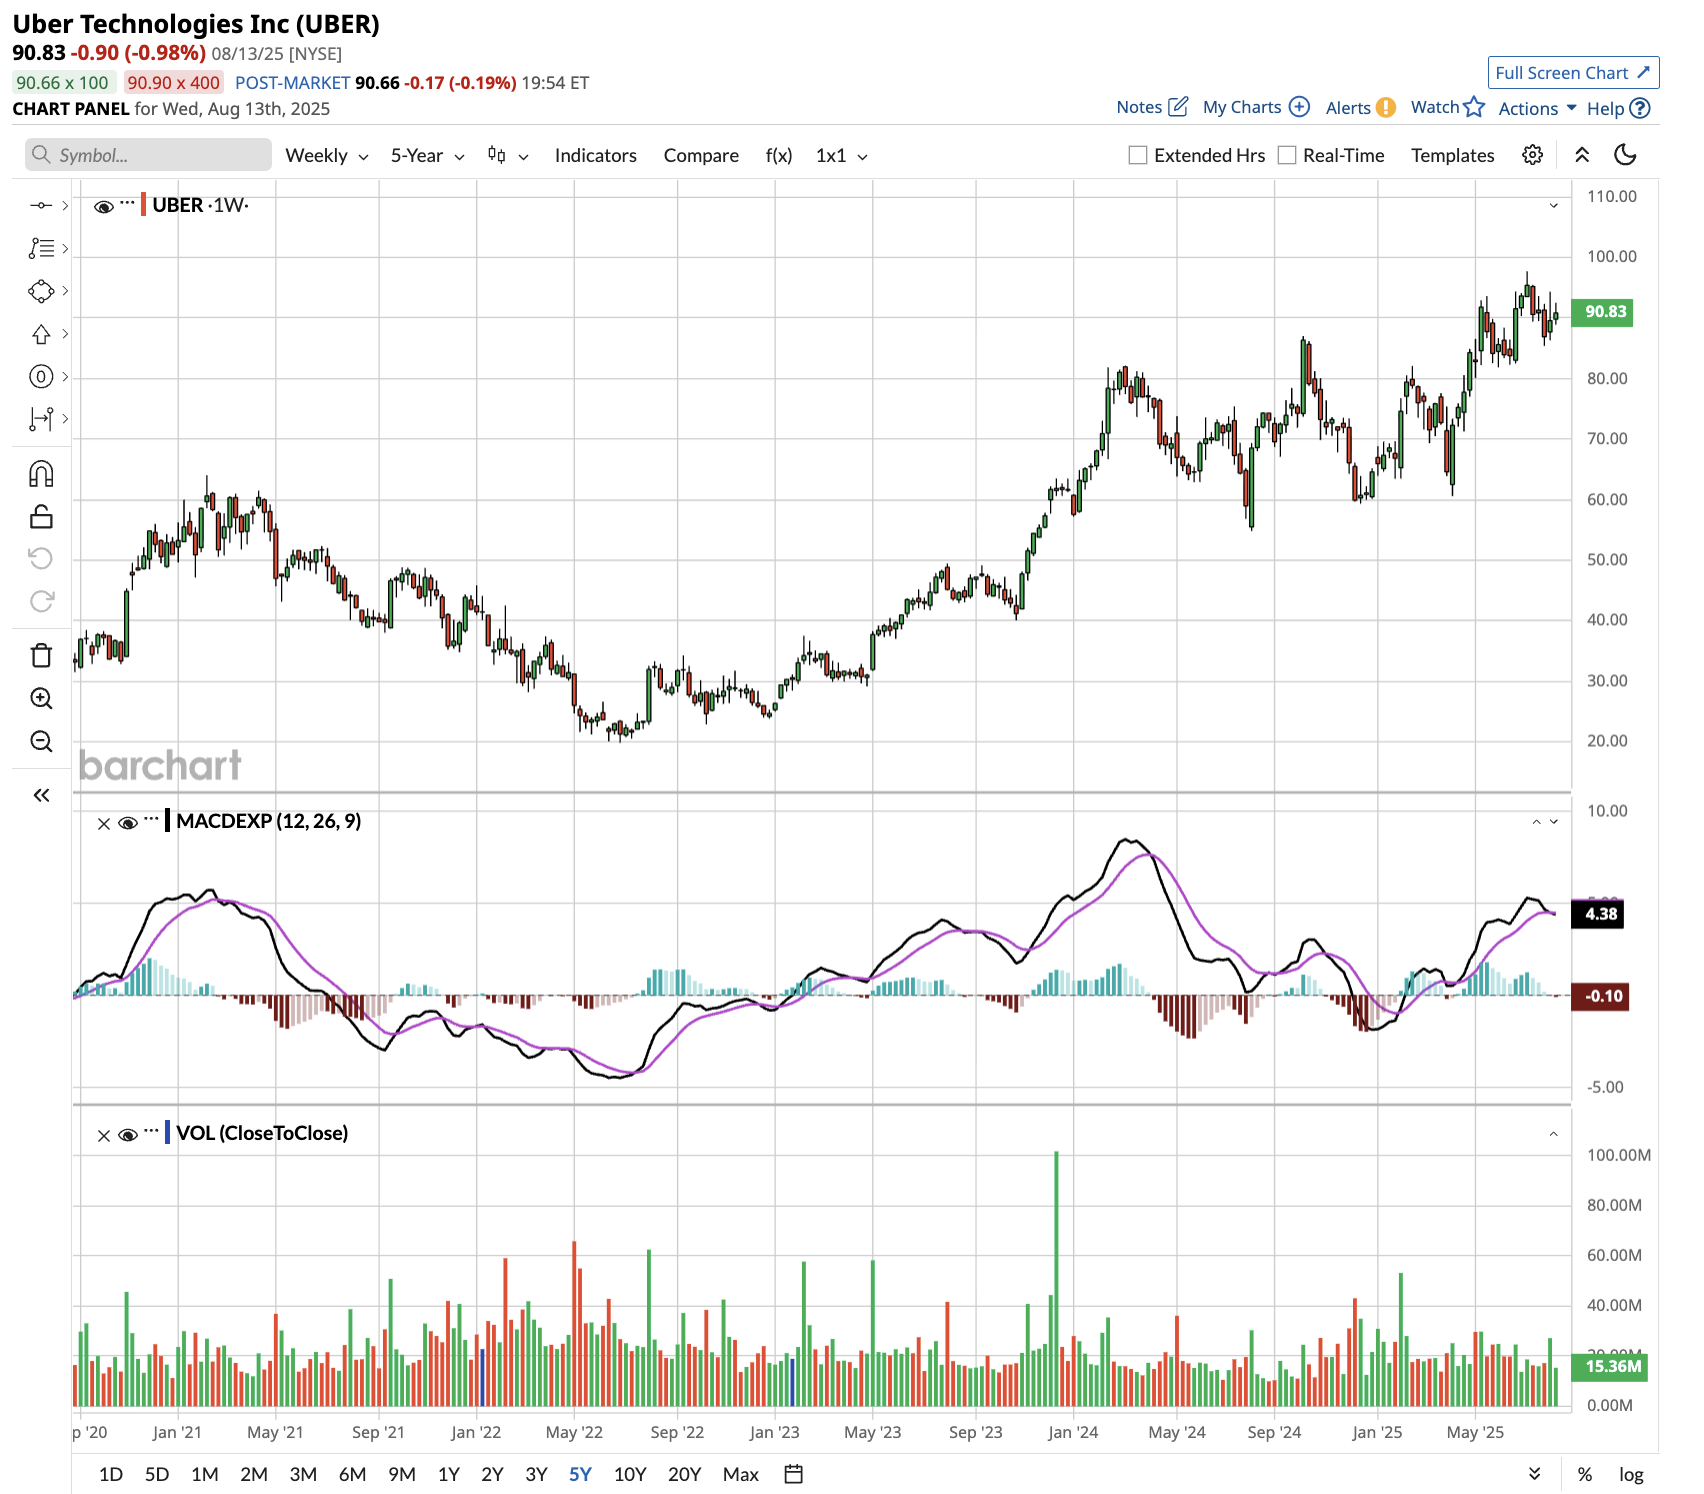
Task: Select the trend line drawing tool
Action: [41, 205]
